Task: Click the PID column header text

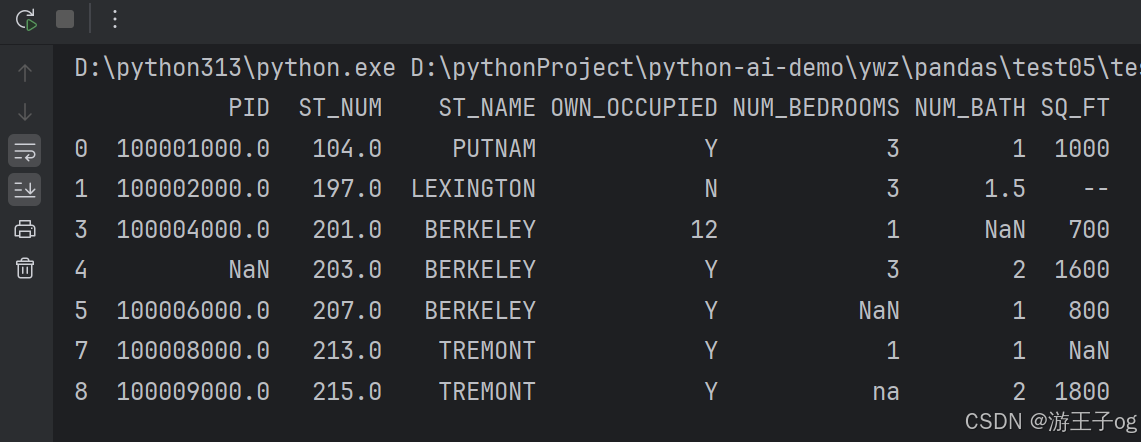Action: (x=250, y=108)
